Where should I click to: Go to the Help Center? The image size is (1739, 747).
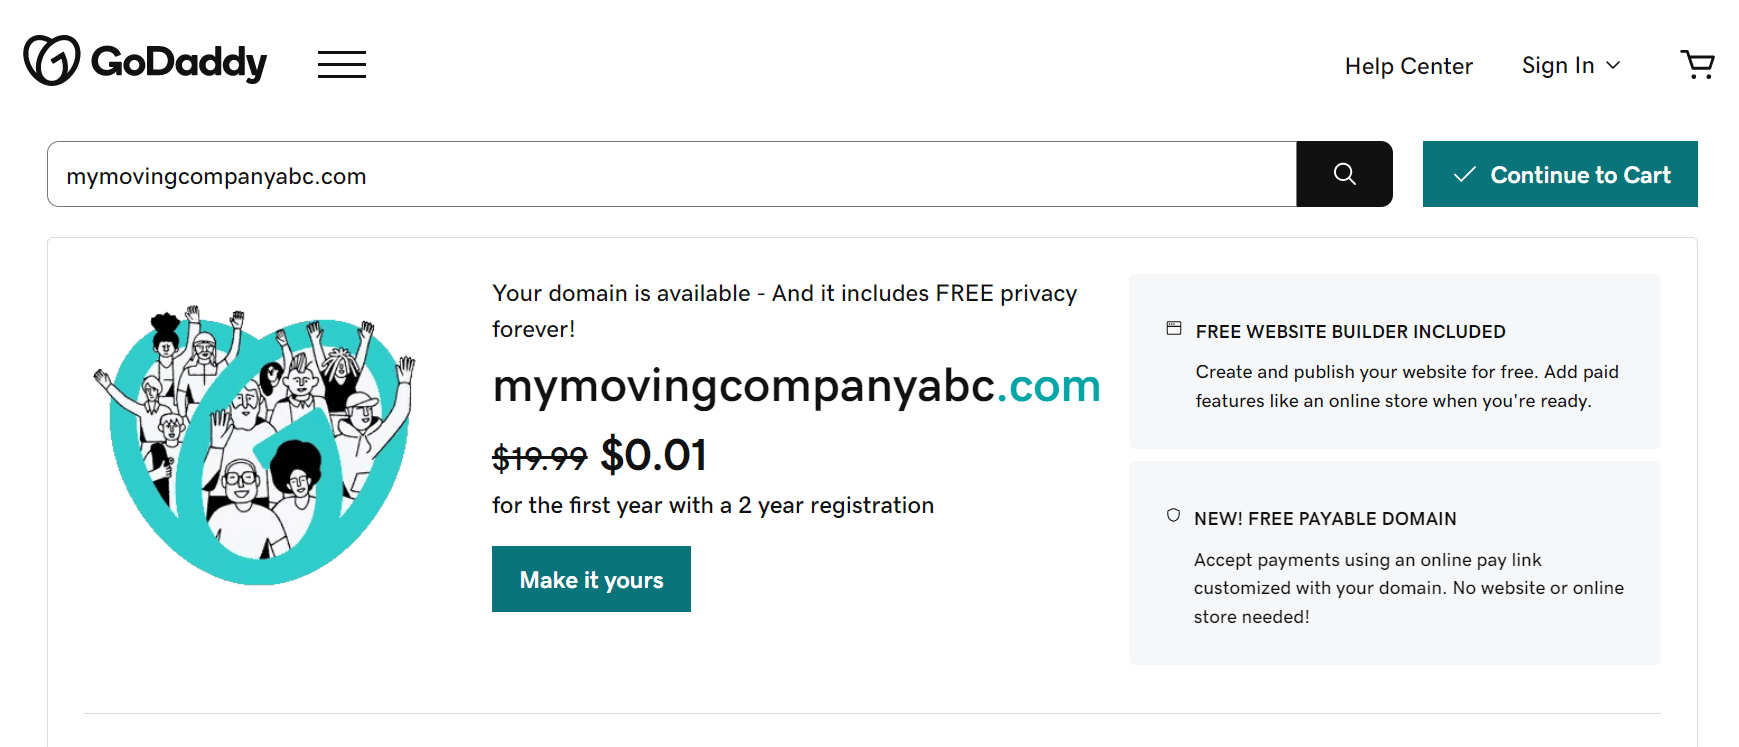[x=1408, y=66]
